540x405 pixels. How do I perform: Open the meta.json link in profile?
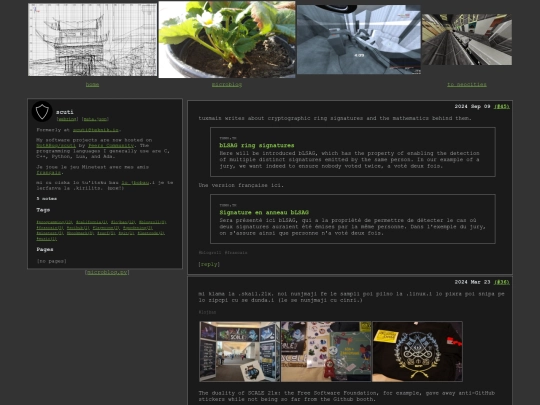[x=95, y=119]
